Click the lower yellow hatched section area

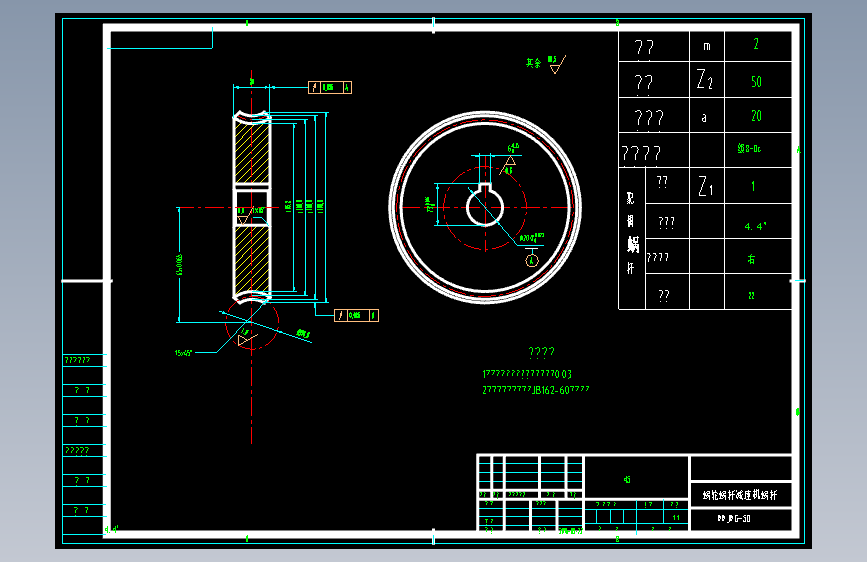[252, 259]
